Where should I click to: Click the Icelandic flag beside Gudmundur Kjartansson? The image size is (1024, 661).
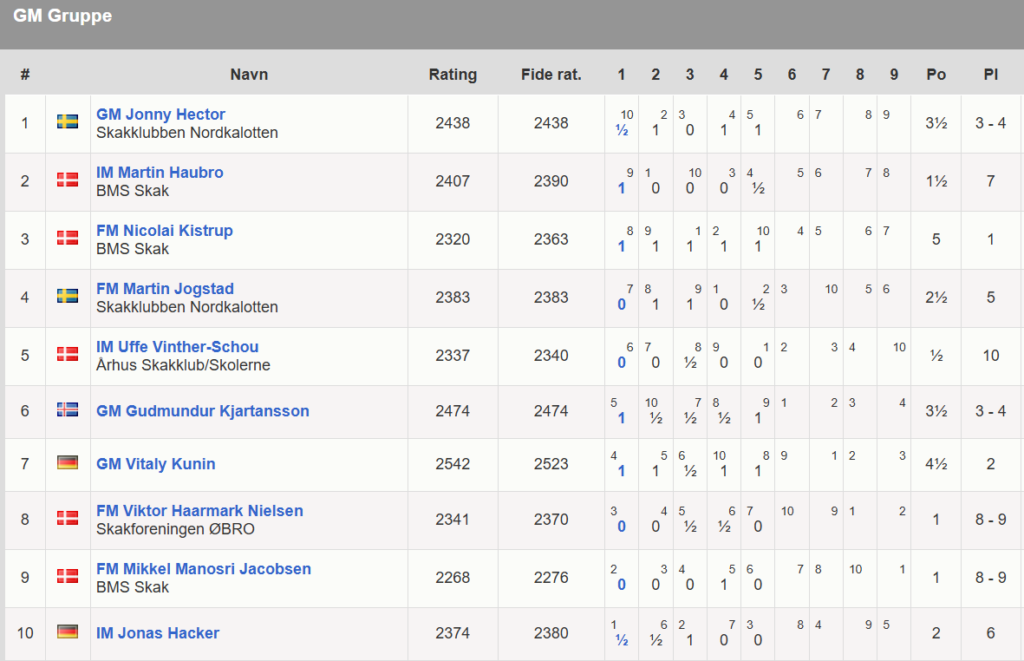click(68, 410)
